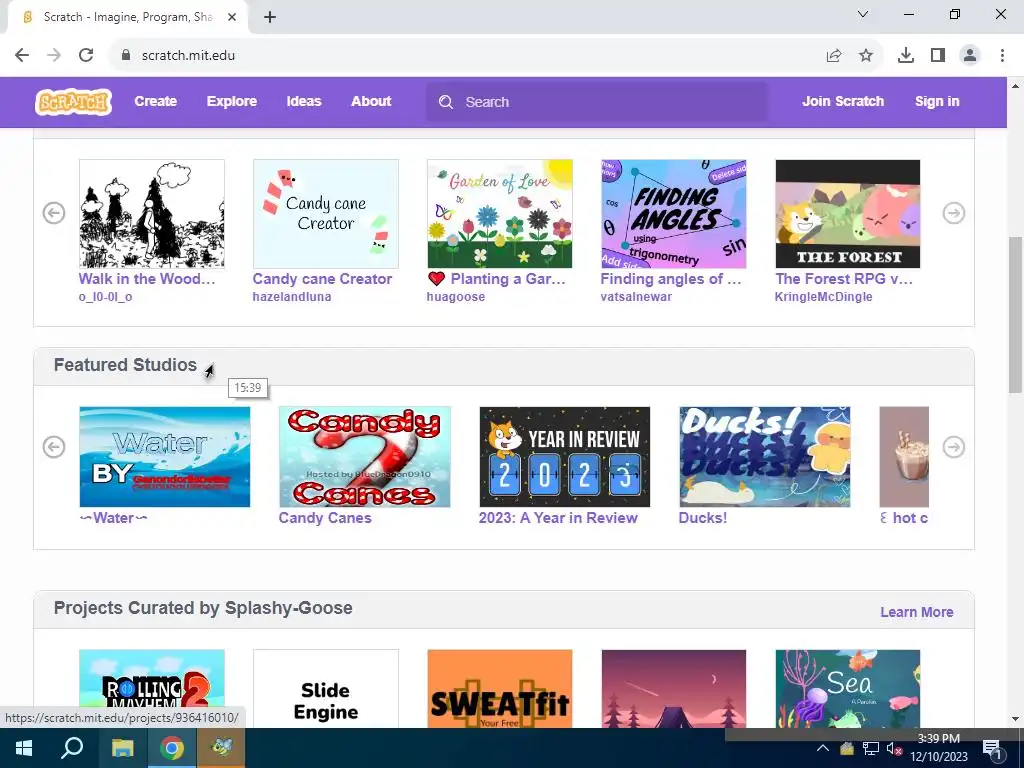Screen dimensions: 1024x768
Task: Open the Ideas menu item
Action: pyautogui.click(x=304, y=102)
